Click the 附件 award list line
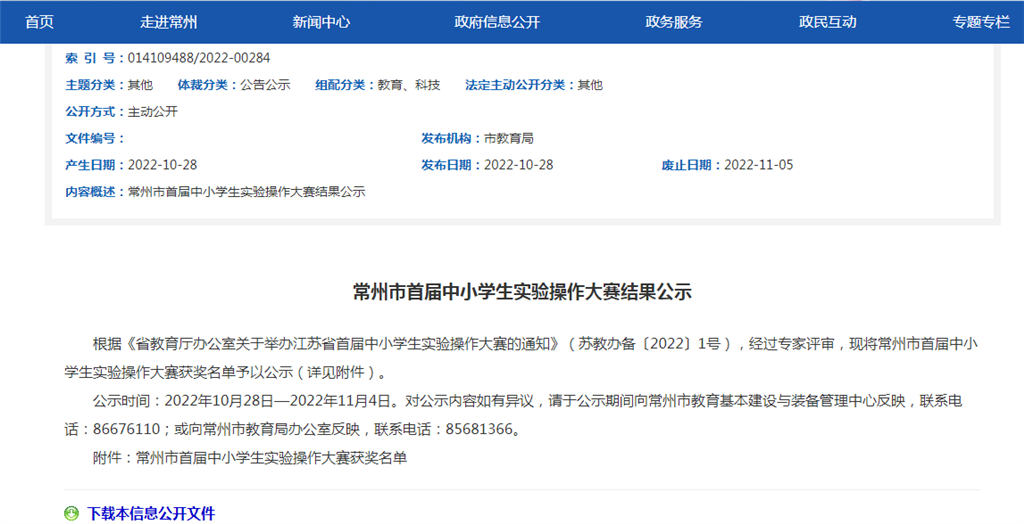 click(x=250, y=458)
